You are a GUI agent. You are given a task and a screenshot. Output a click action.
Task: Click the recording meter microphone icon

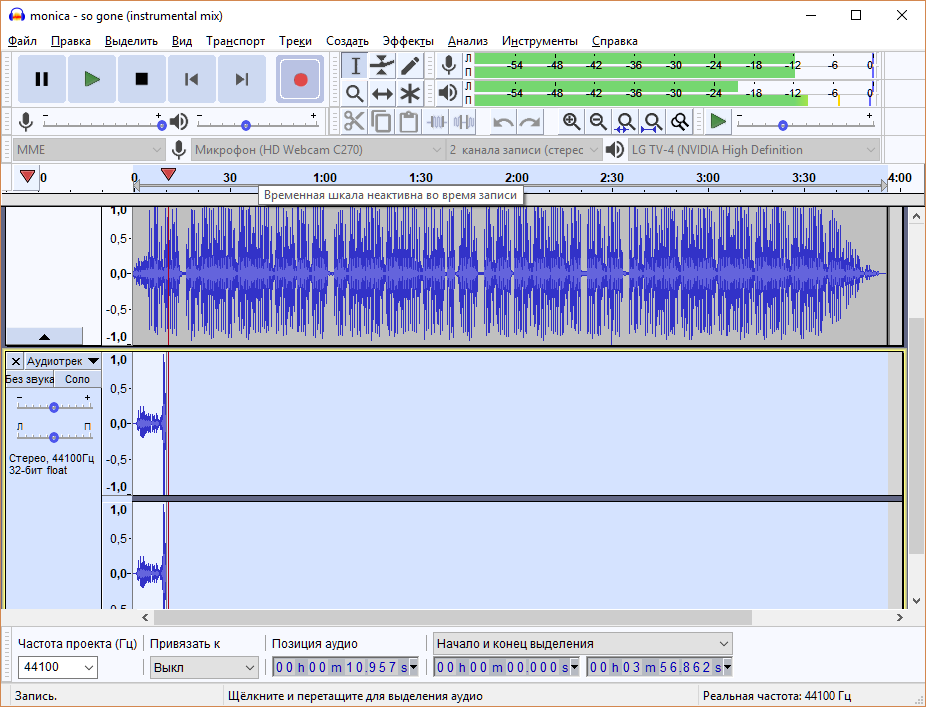pyautogui.click(x=449, y=65)
